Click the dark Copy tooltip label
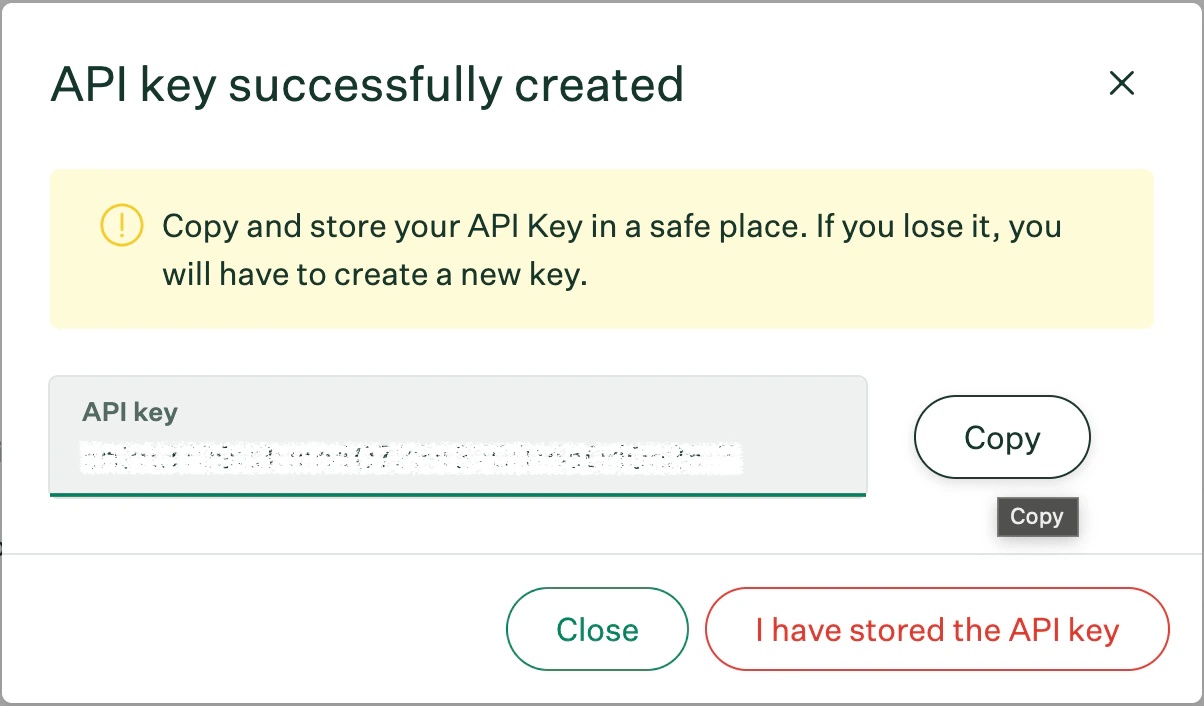 pos(1037,517)
